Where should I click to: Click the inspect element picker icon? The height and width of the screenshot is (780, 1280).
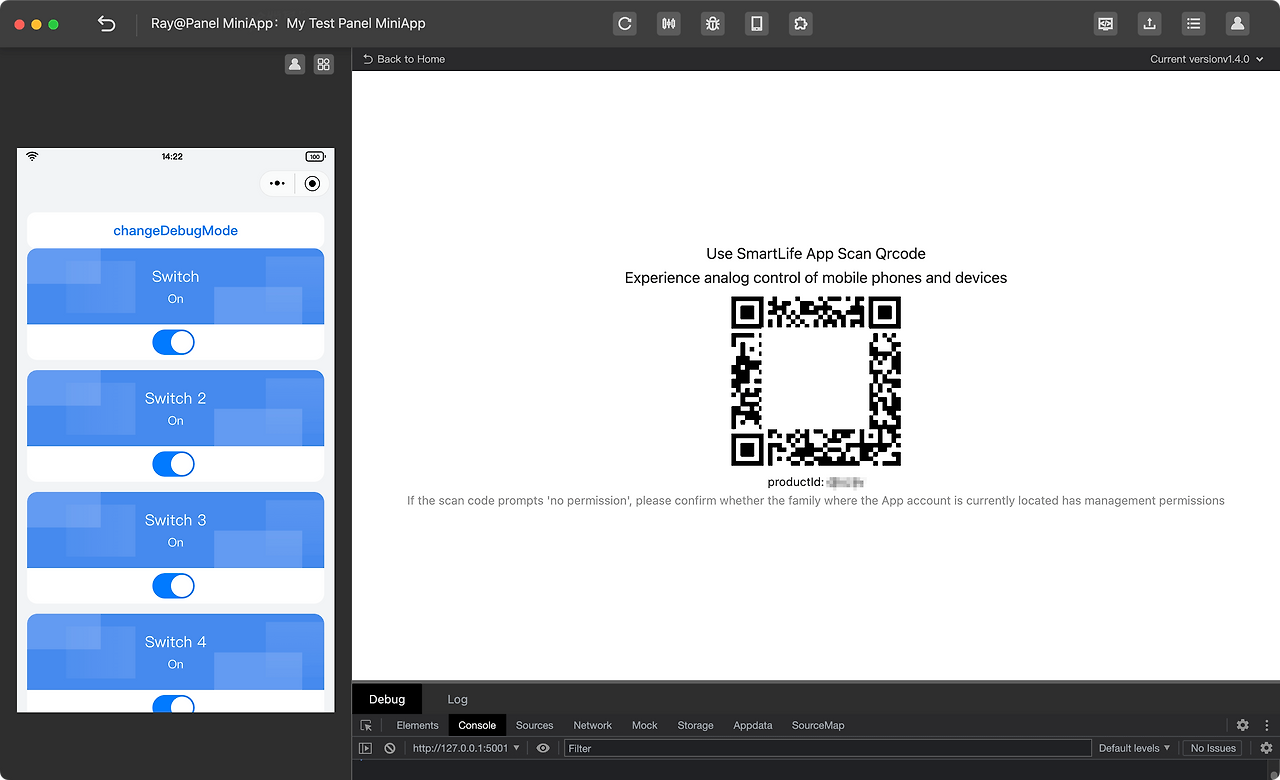(x=367, y=725)
